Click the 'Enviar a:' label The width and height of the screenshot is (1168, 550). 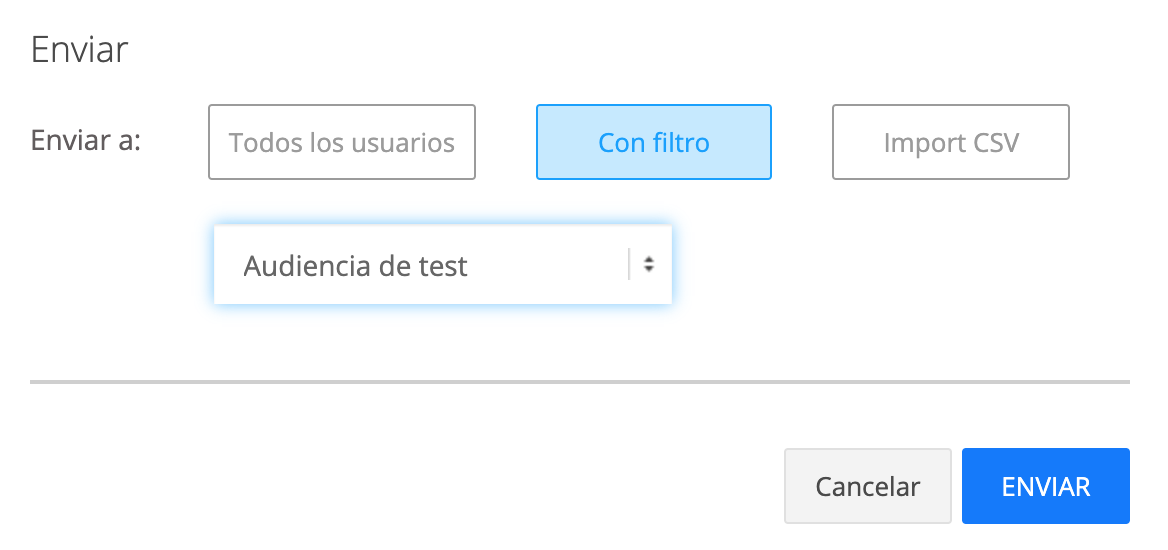click(87, 140)
